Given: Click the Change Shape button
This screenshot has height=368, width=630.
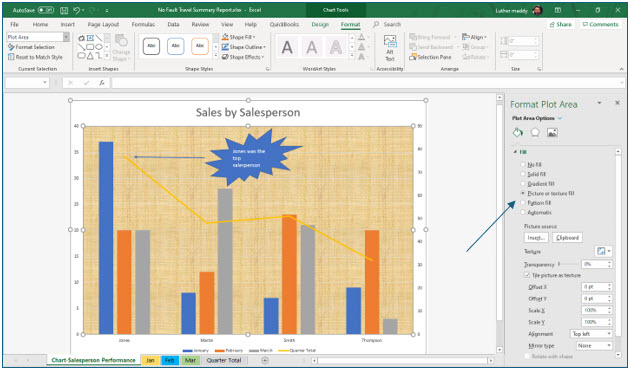Looking at the screenshot, I should pyautogui.click(x=121, y=47).
